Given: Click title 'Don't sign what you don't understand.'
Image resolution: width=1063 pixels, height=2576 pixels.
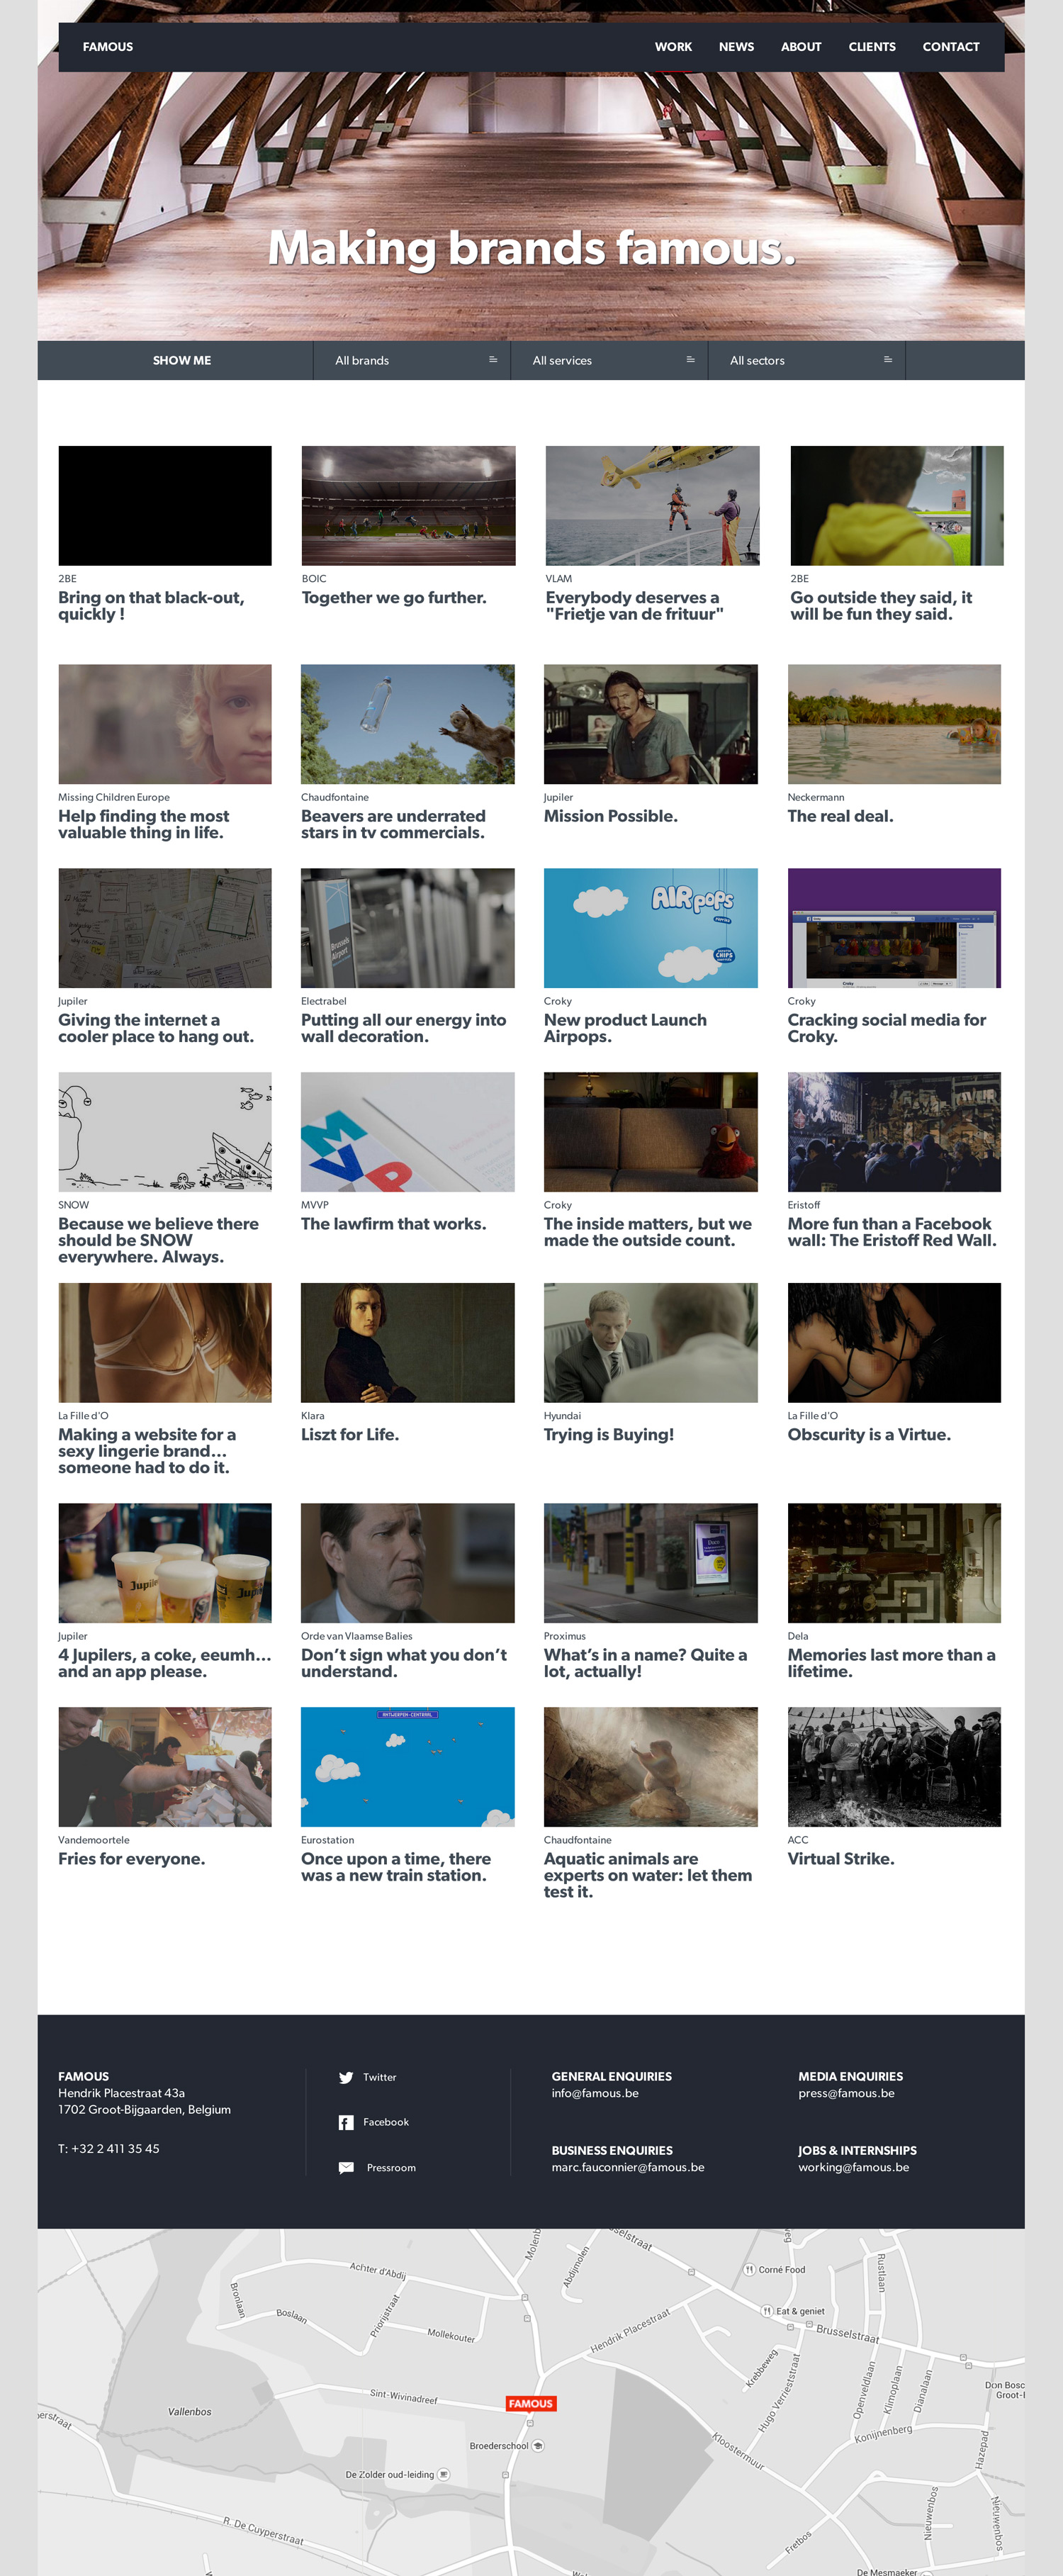Looking at the screenshot, I should coord(404,1663).
